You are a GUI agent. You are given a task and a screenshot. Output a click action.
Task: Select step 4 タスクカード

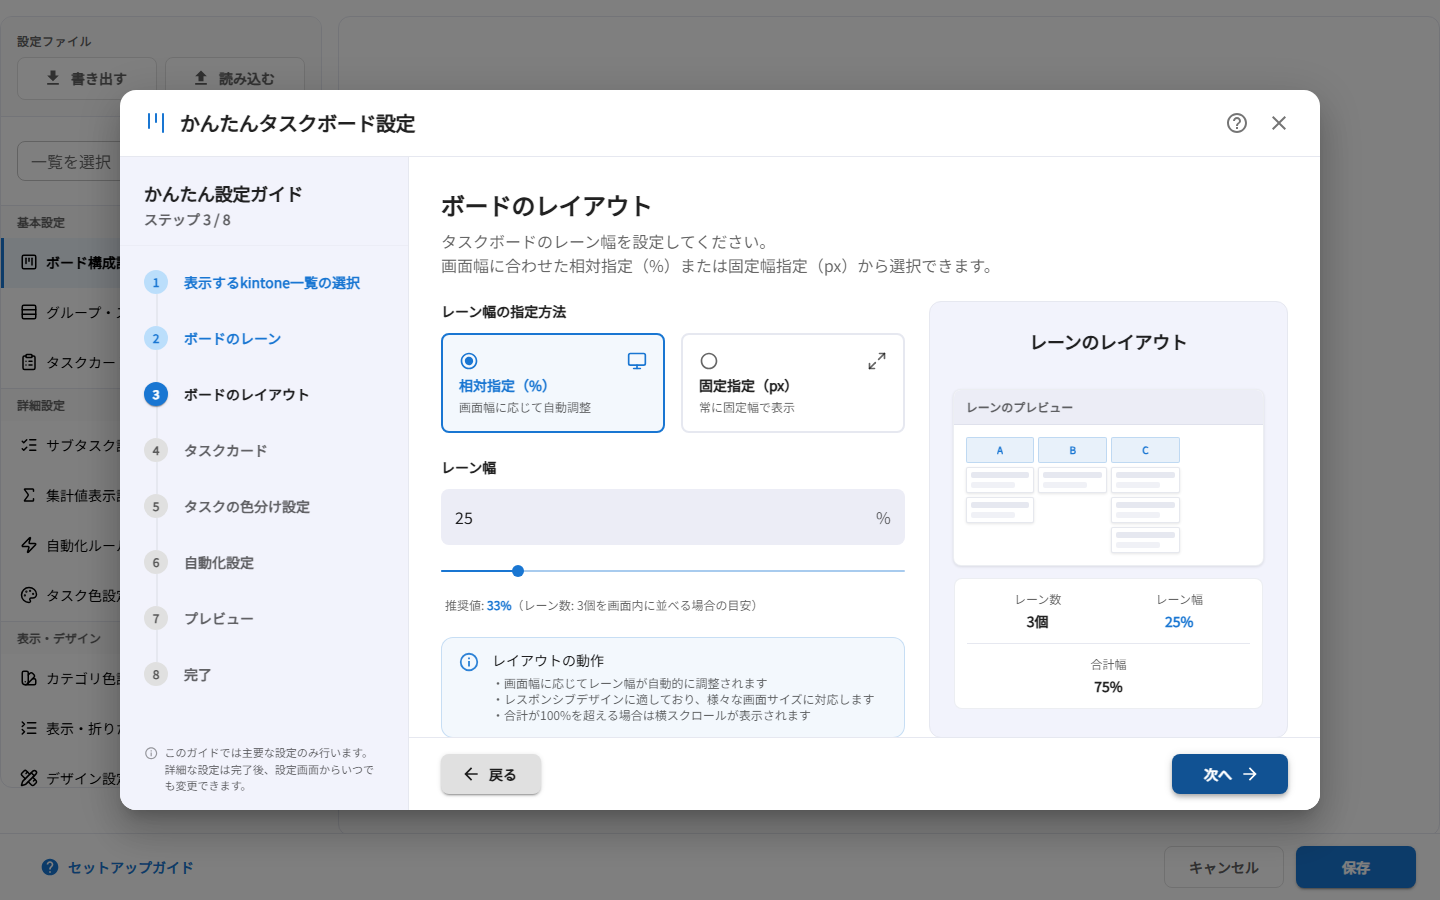click(x=264, y=451)
